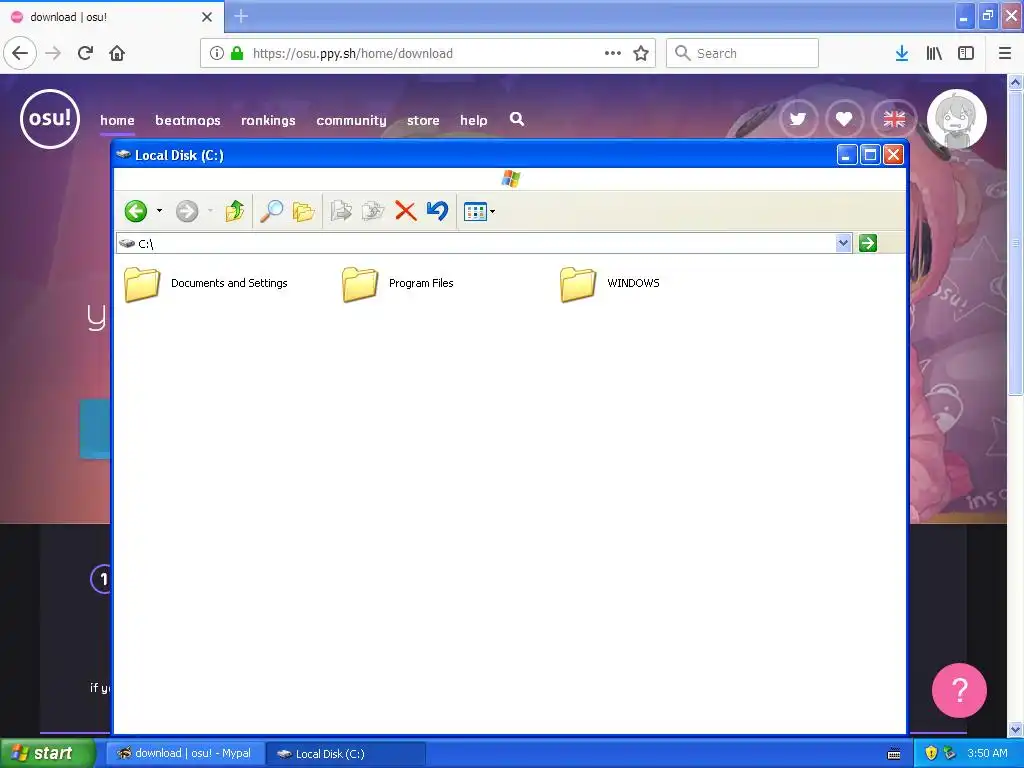
Task: Click the Explorer Forward button
Action: (x=187, y=211)
